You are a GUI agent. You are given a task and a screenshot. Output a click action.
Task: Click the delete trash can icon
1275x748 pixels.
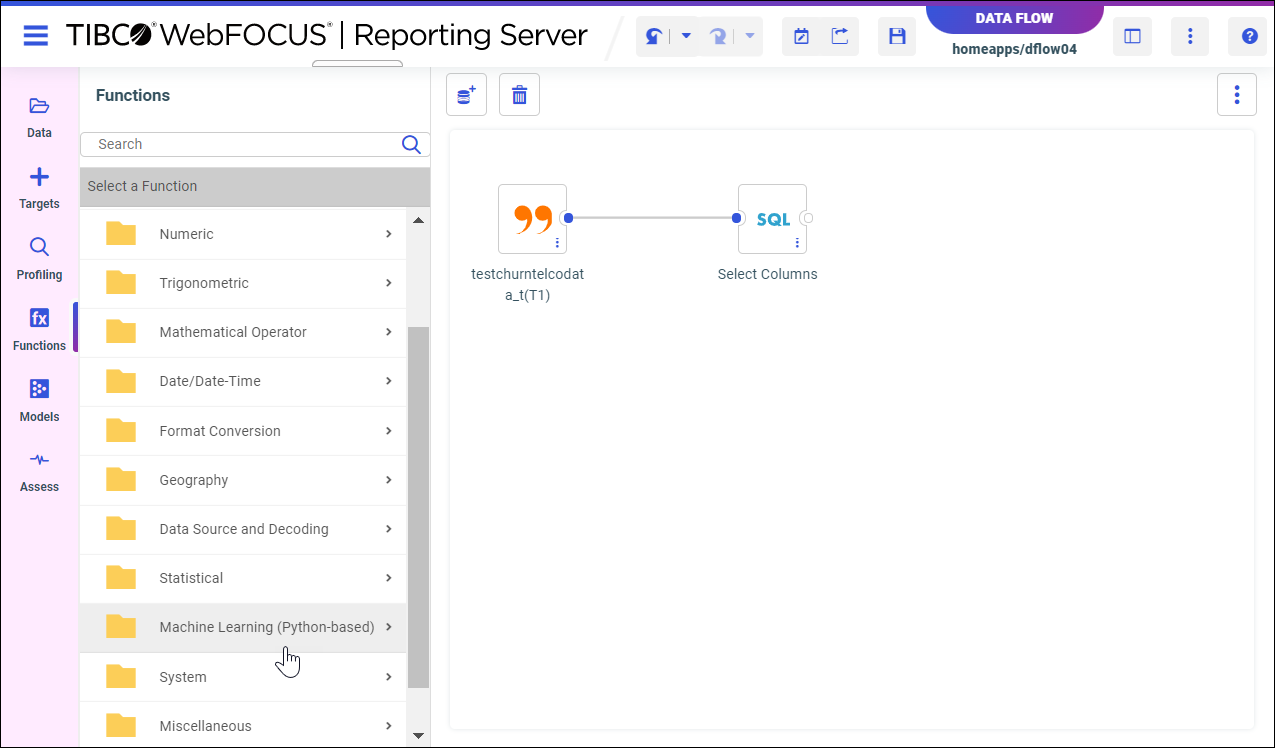(x=519, y=95)
